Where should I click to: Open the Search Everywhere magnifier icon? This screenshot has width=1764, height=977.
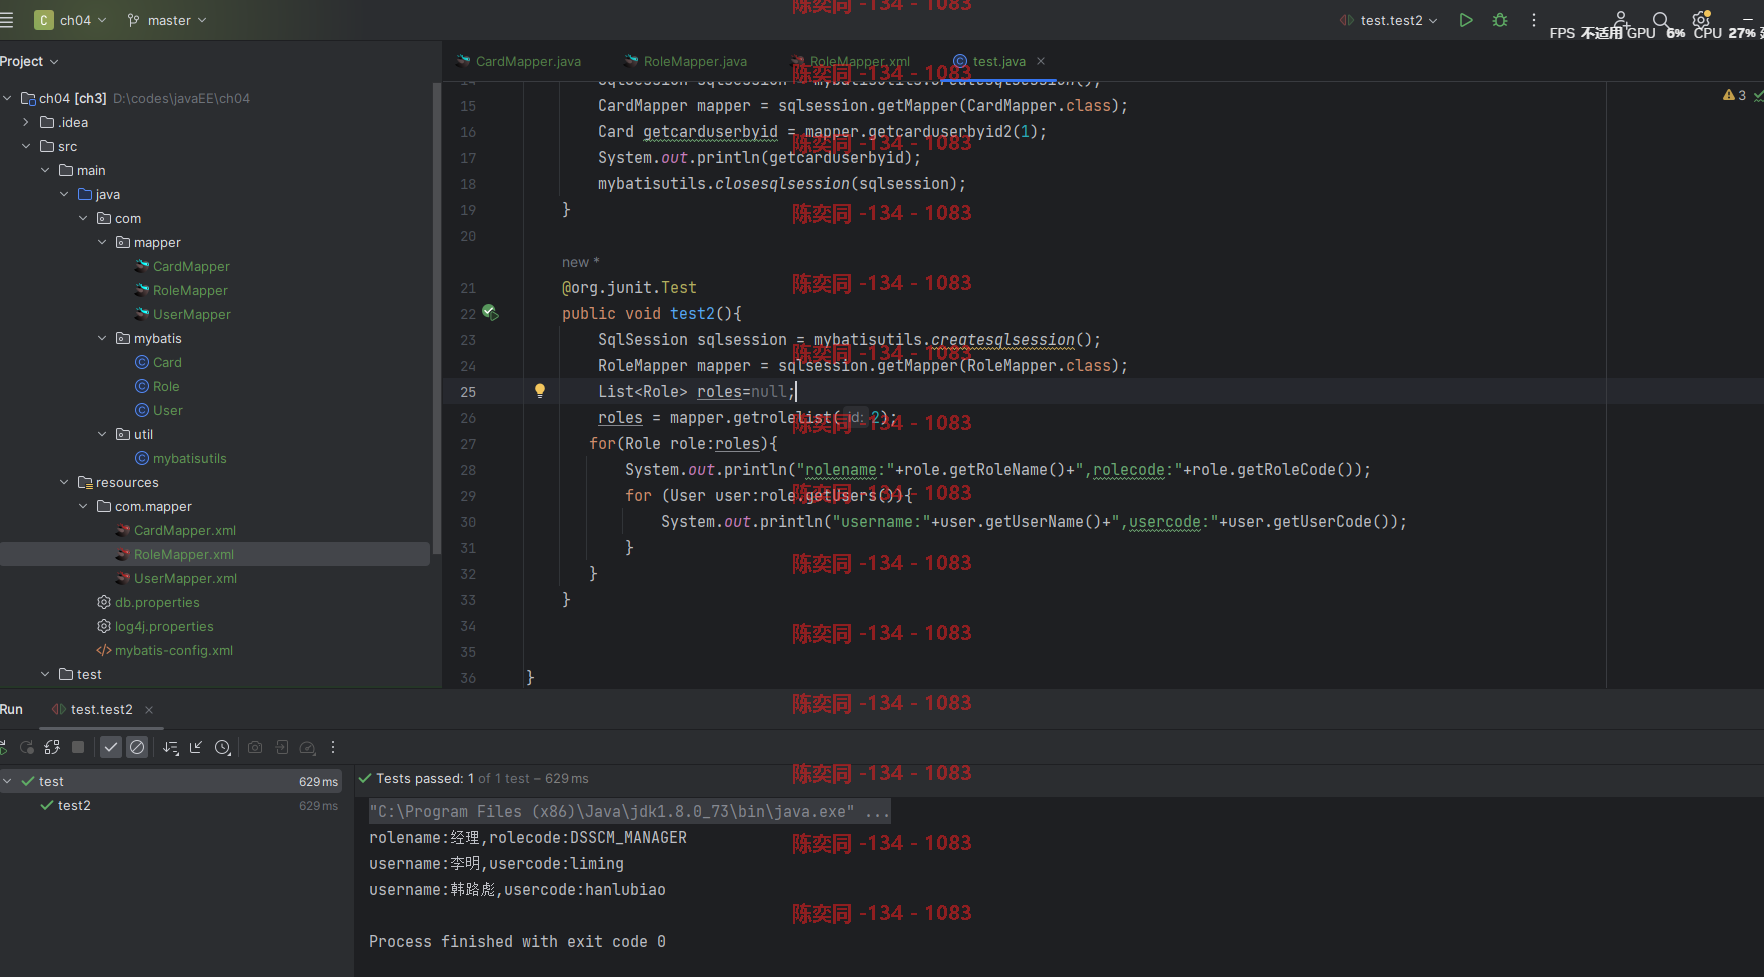1661,20
